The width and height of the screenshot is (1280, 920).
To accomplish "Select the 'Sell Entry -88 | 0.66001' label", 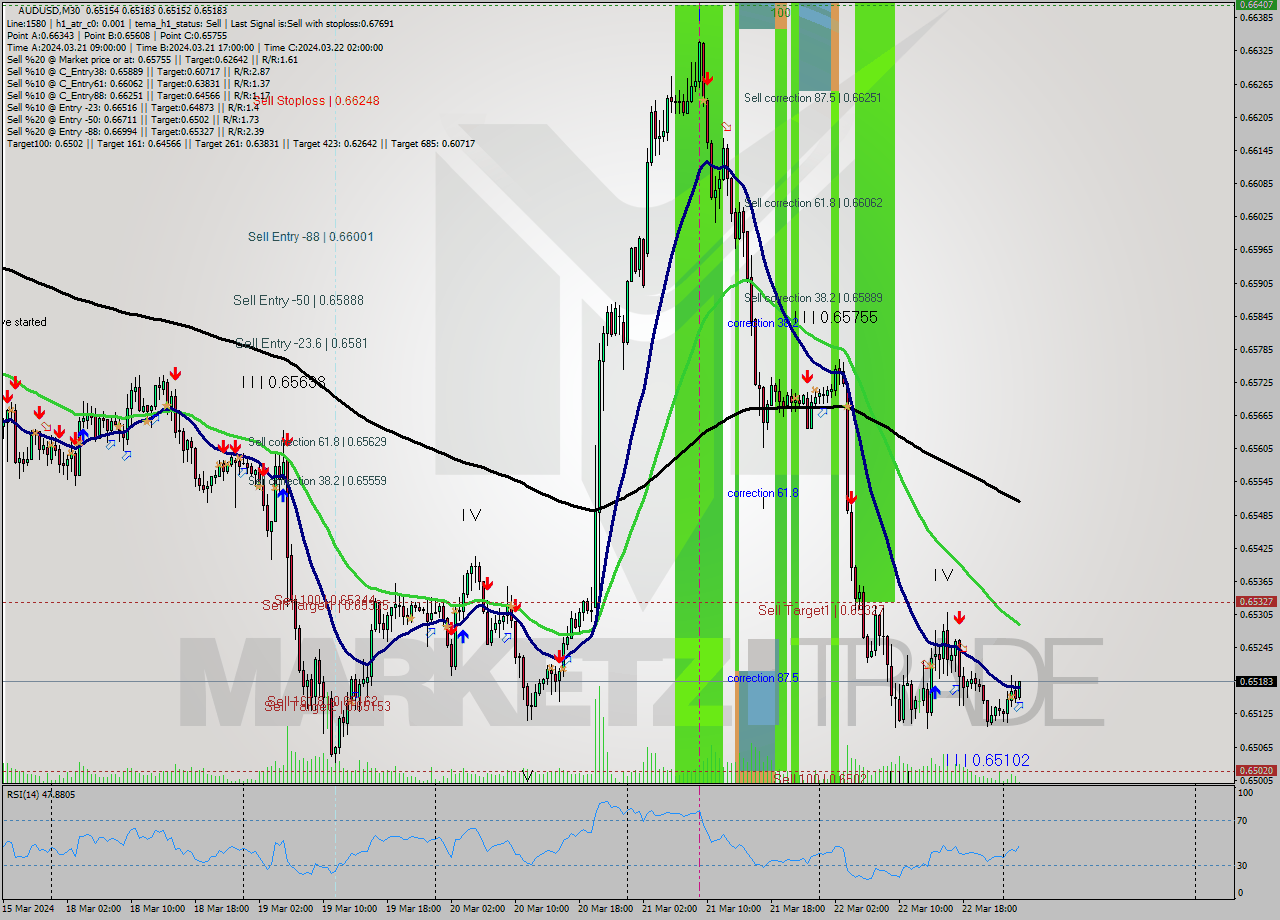I will (x=311, y=237).
